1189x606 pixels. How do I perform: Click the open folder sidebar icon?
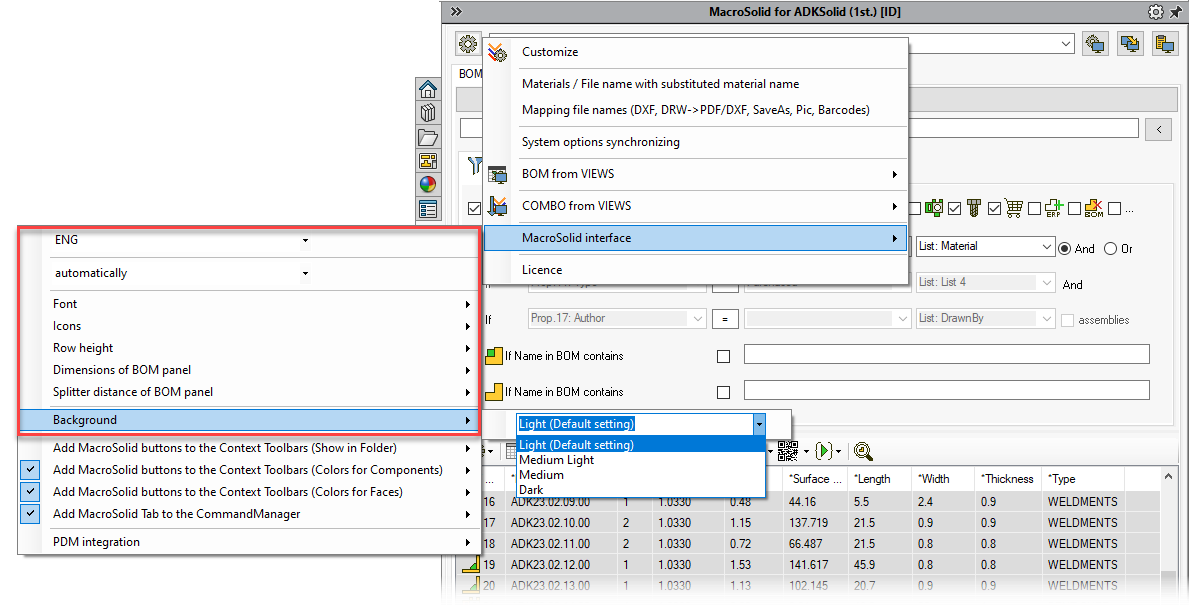[x=428, y=137]
